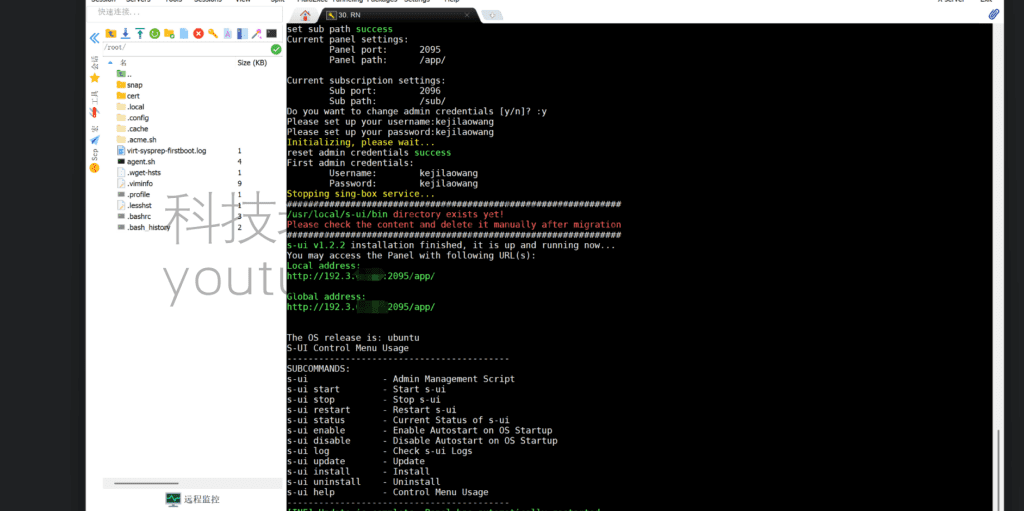Collapse the sidebar with double-chevron arrow
The image size is (1024, 511).
95,38
